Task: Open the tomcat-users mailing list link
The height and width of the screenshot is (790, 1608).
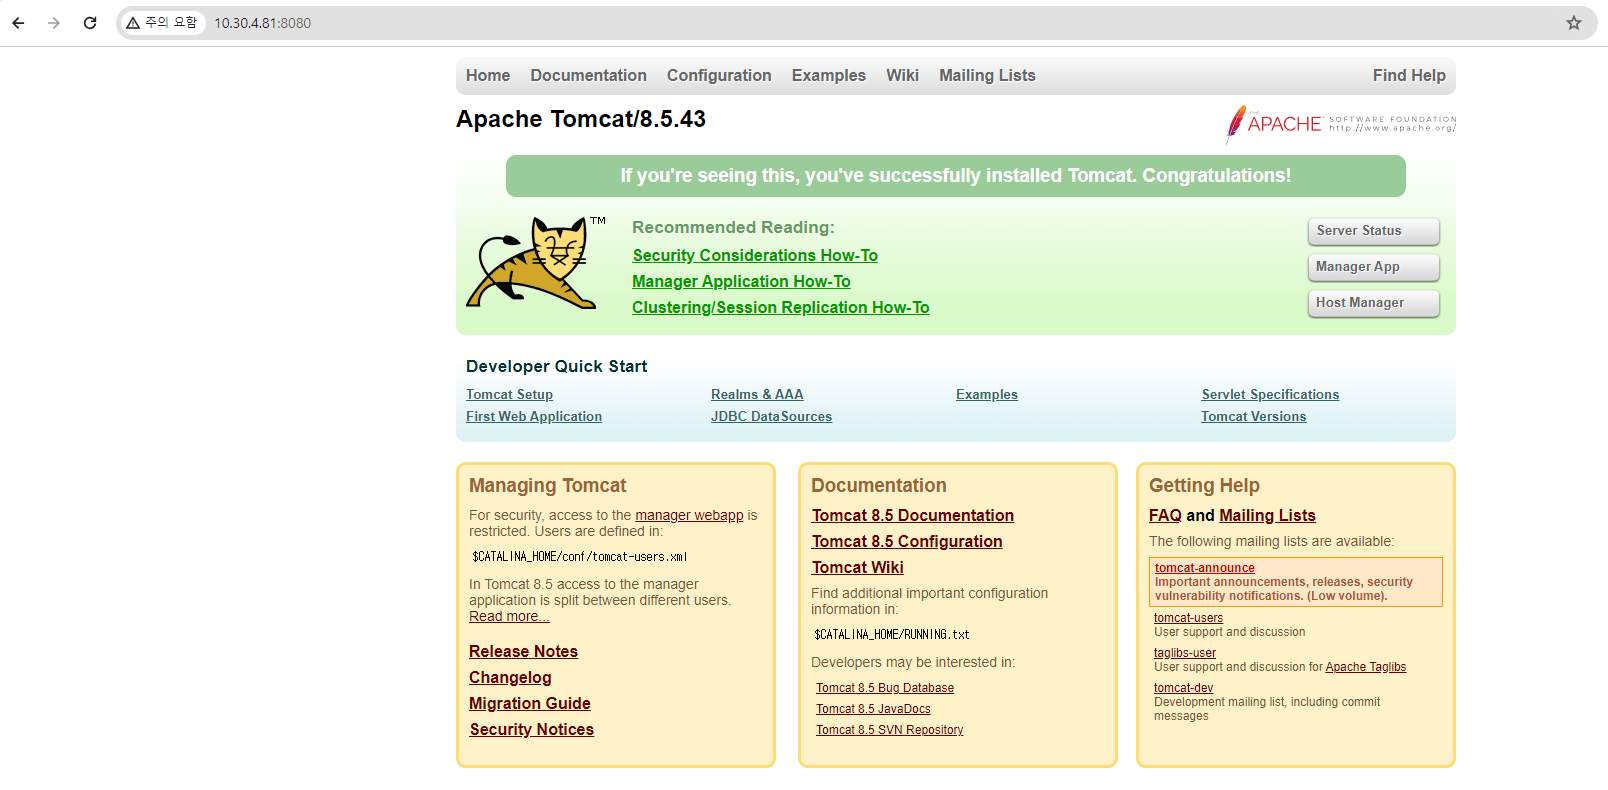Action: 1188,618
